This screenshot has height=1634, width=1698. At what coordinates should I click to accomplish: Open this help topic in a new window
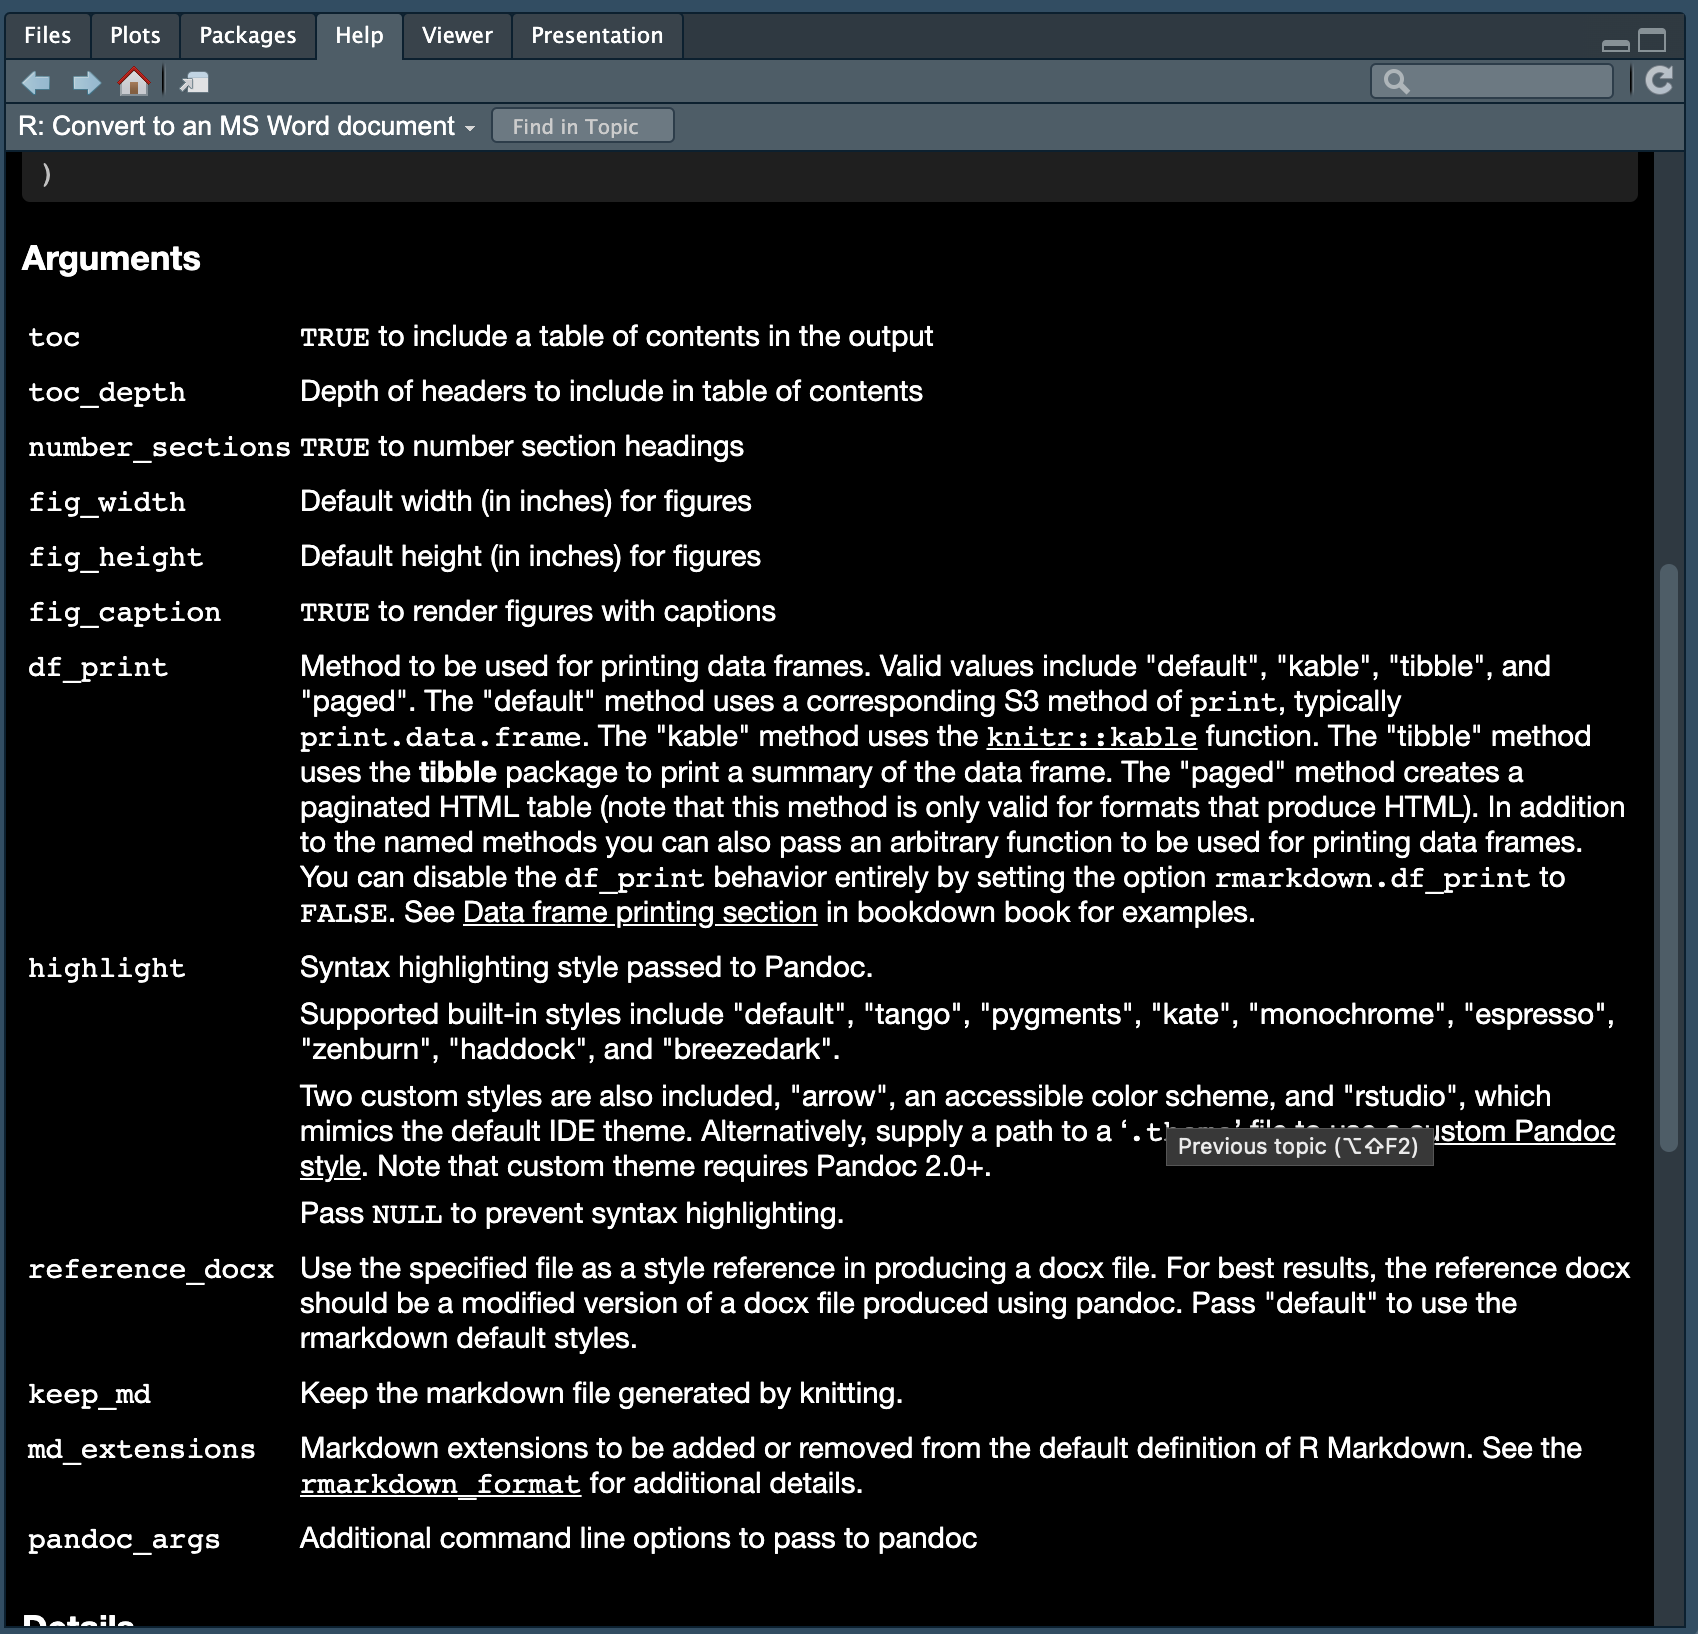[194, 82]
